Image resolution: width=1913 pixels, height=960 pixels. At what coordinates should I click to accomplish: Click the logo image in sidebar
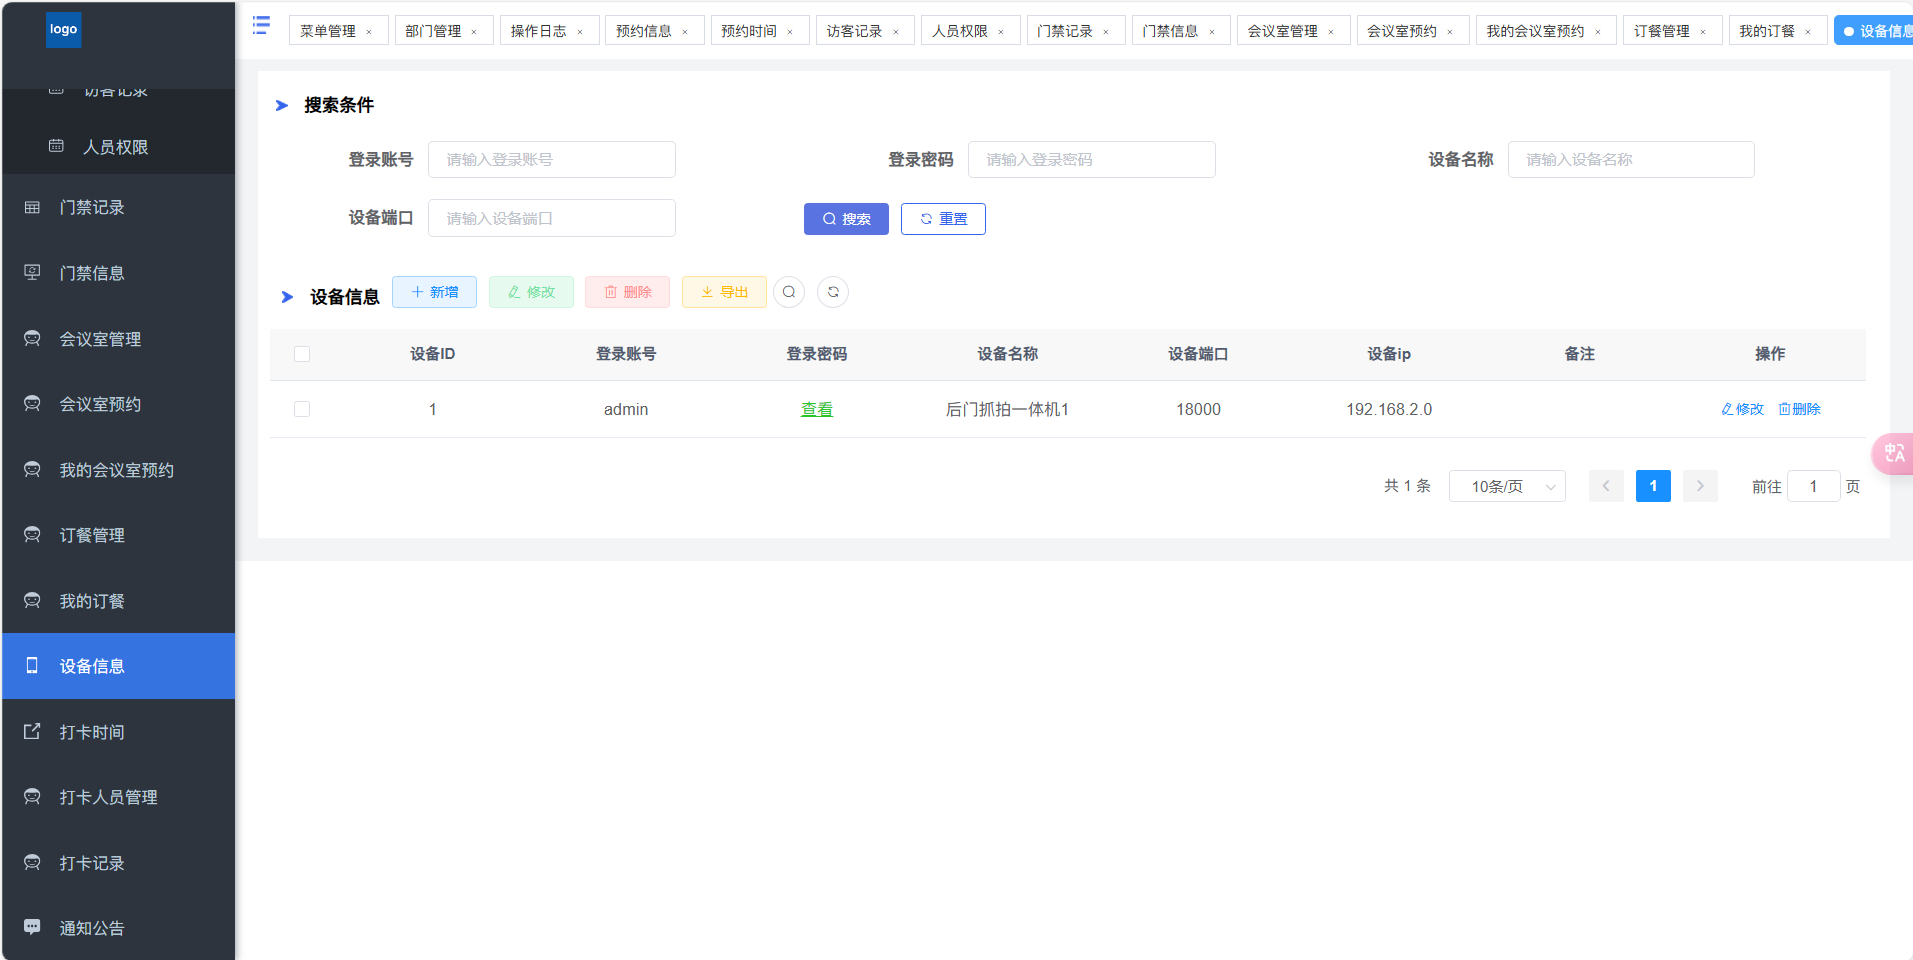[63, 29]
